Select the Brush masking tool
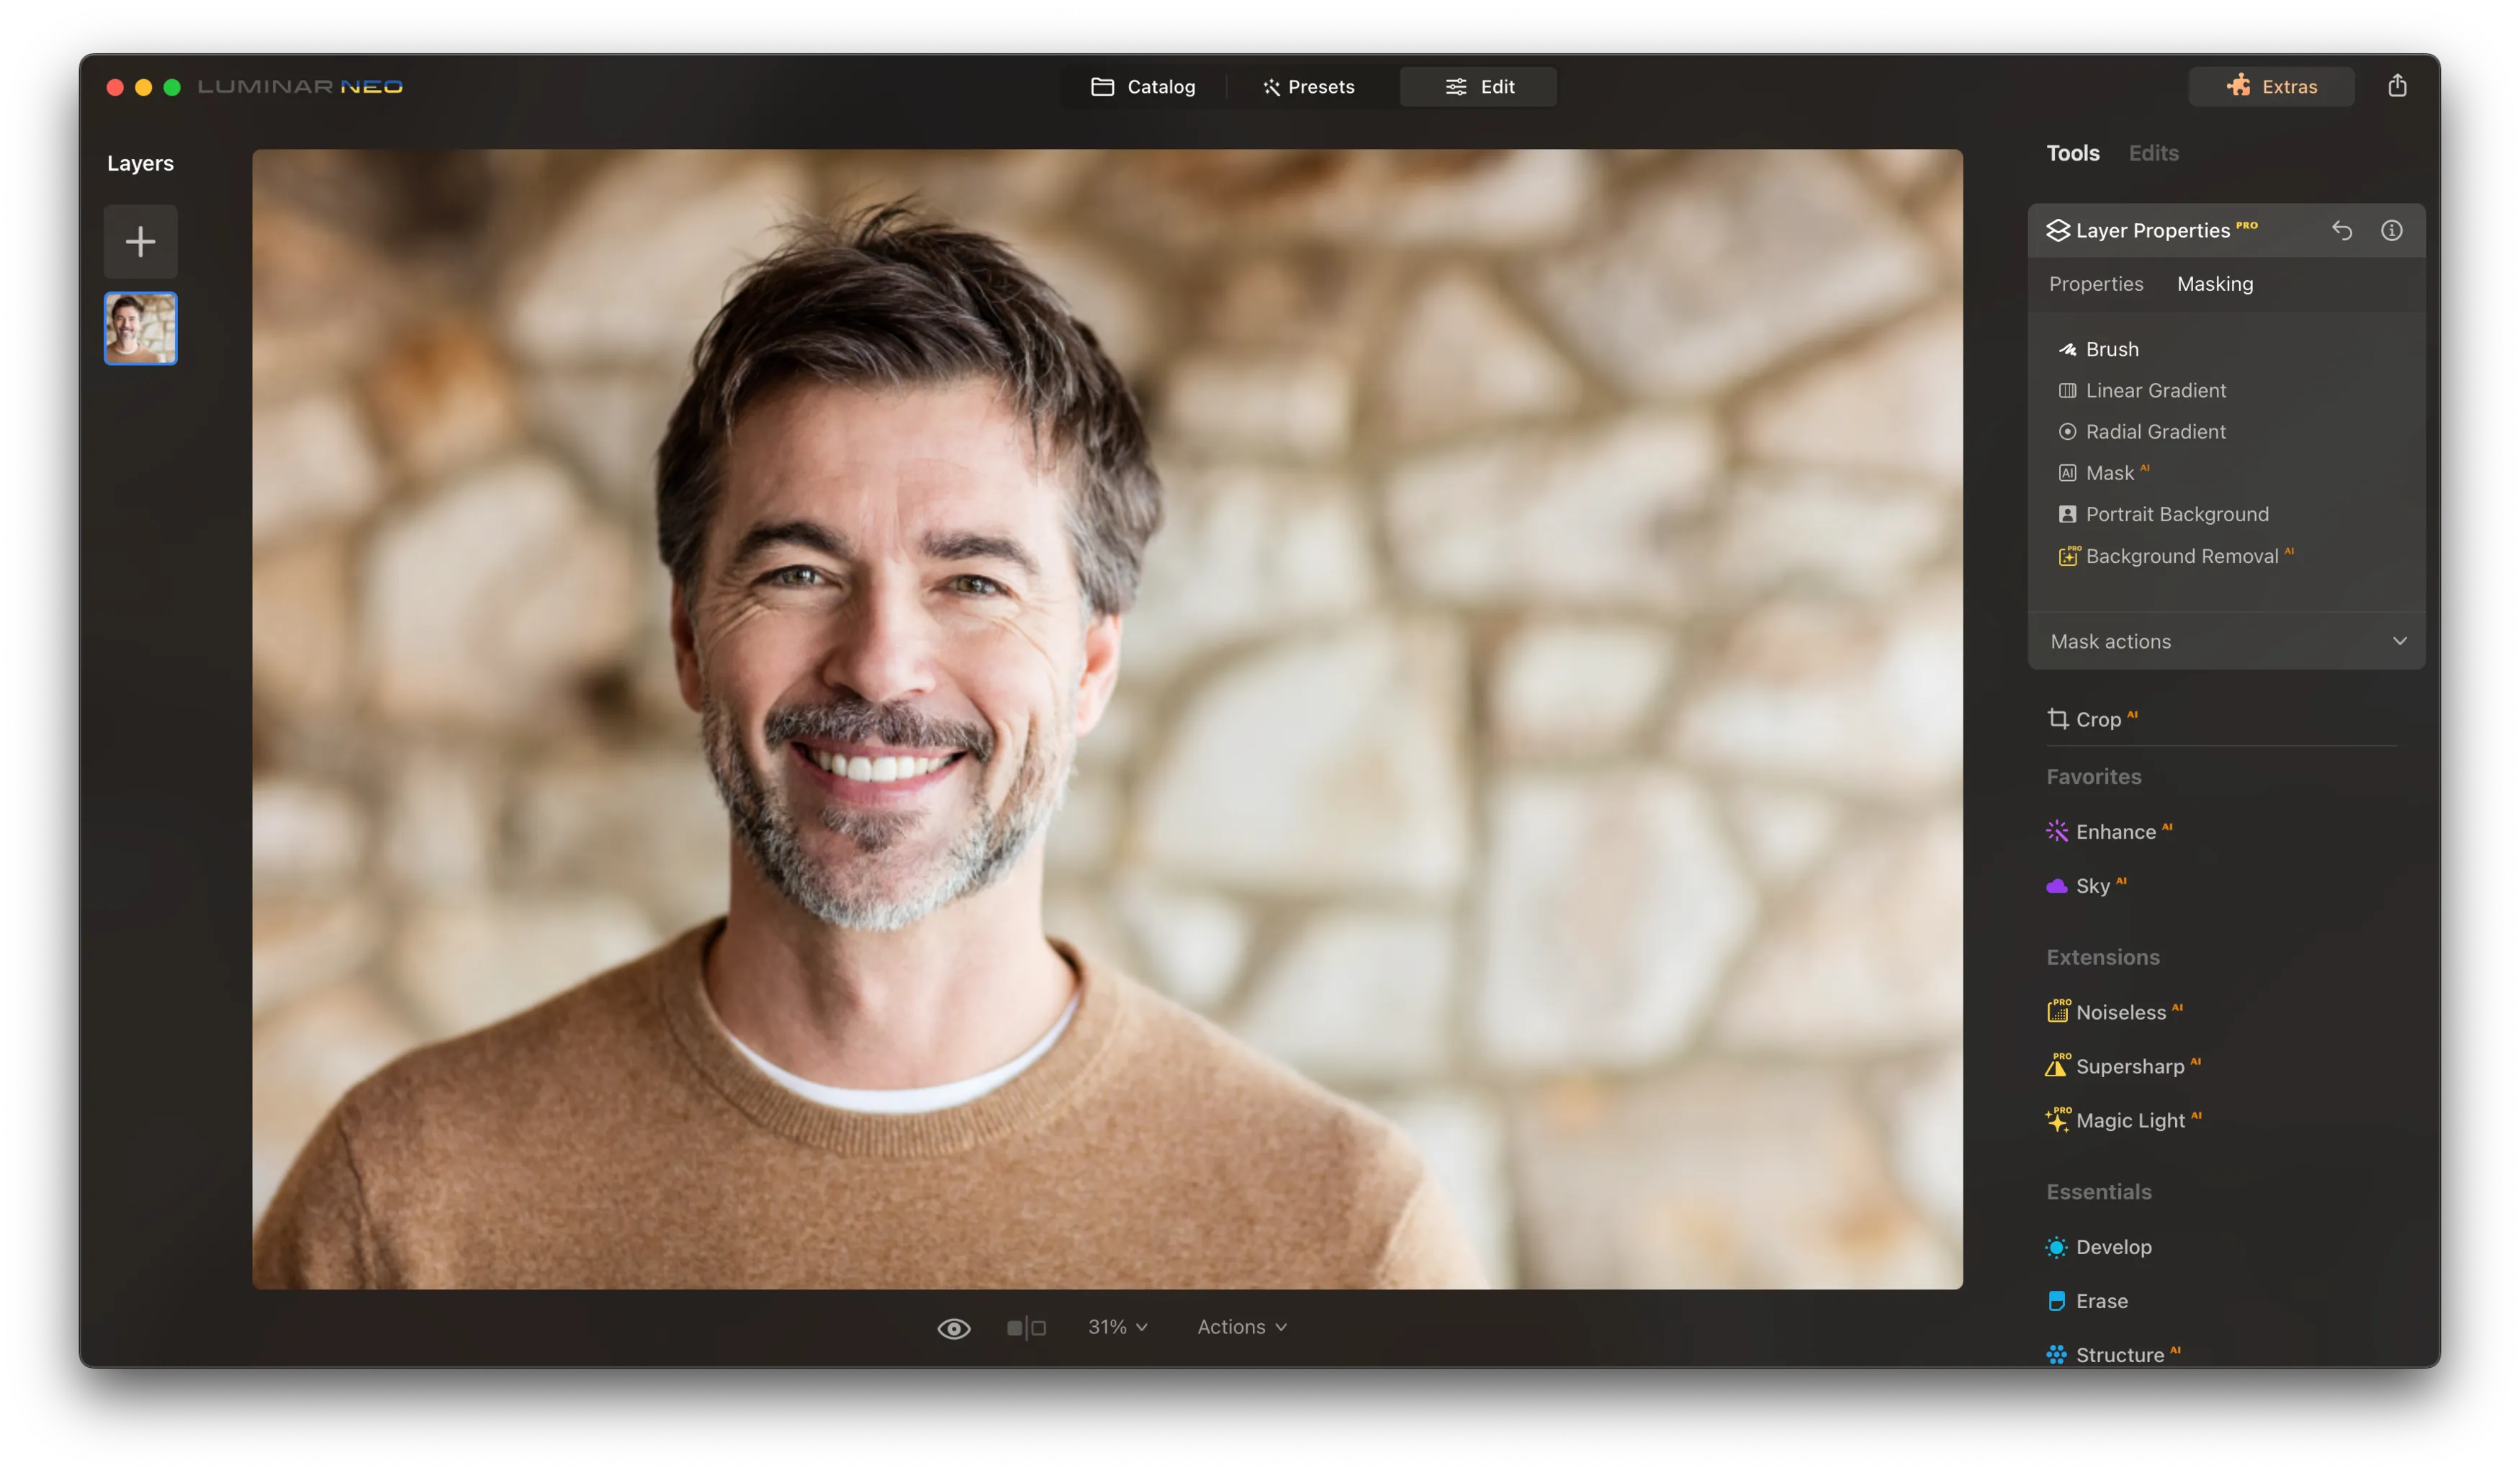The width and height of the screenshot is (2520, 1473). click(2111, 349)
